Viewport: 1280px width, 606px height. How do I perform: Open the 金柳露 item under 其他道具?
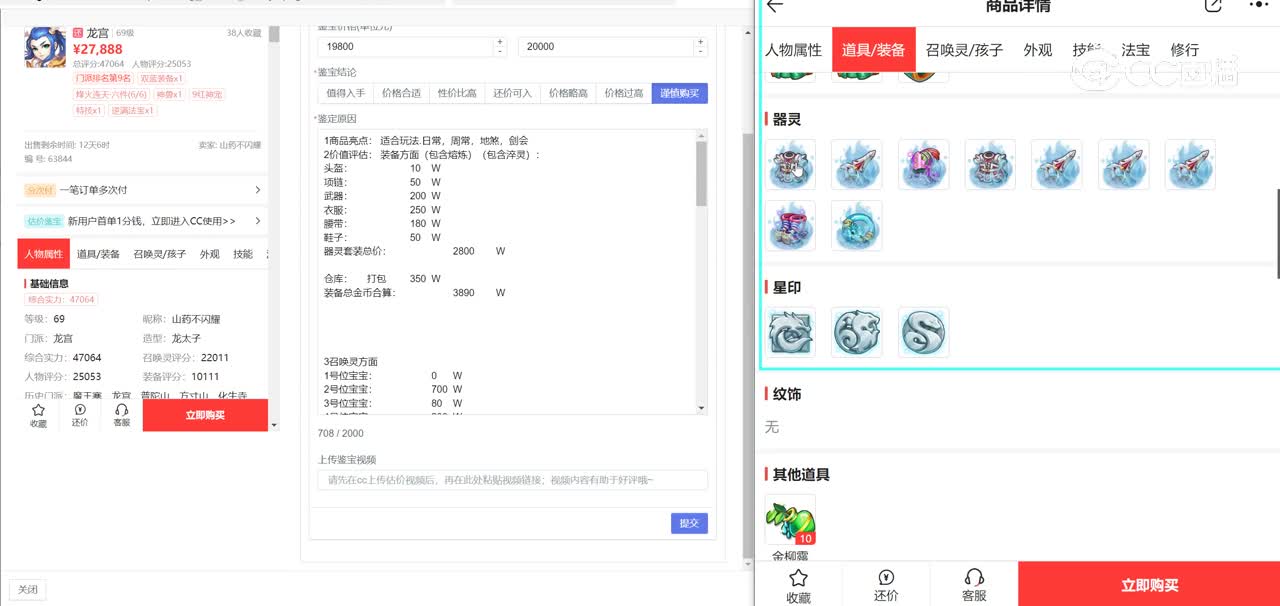790,520
